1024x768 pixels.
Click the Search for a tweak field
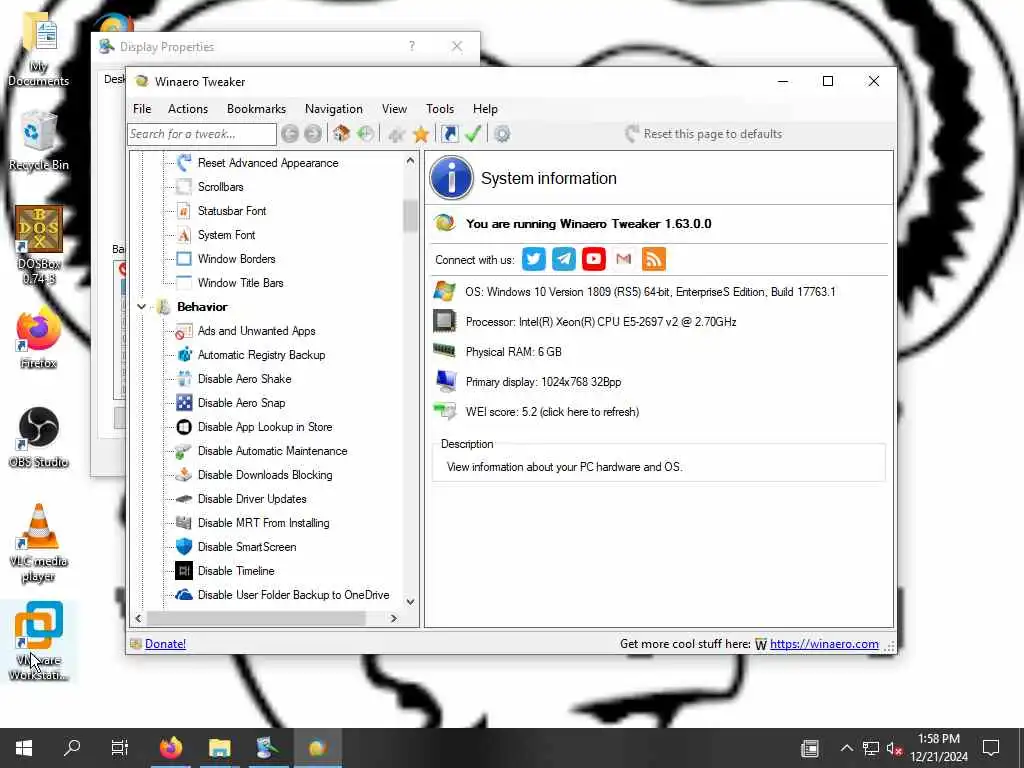coord(202,134)
